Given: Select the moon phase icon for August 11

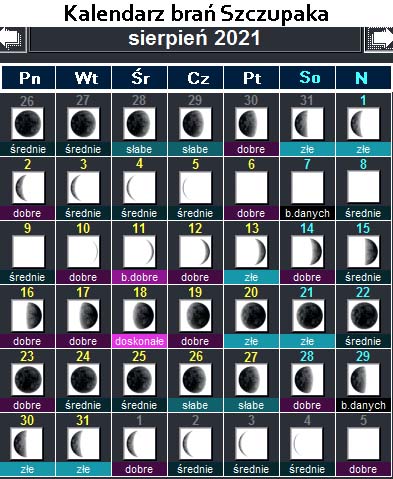Looking at the screenshot, I should point(139,251).
